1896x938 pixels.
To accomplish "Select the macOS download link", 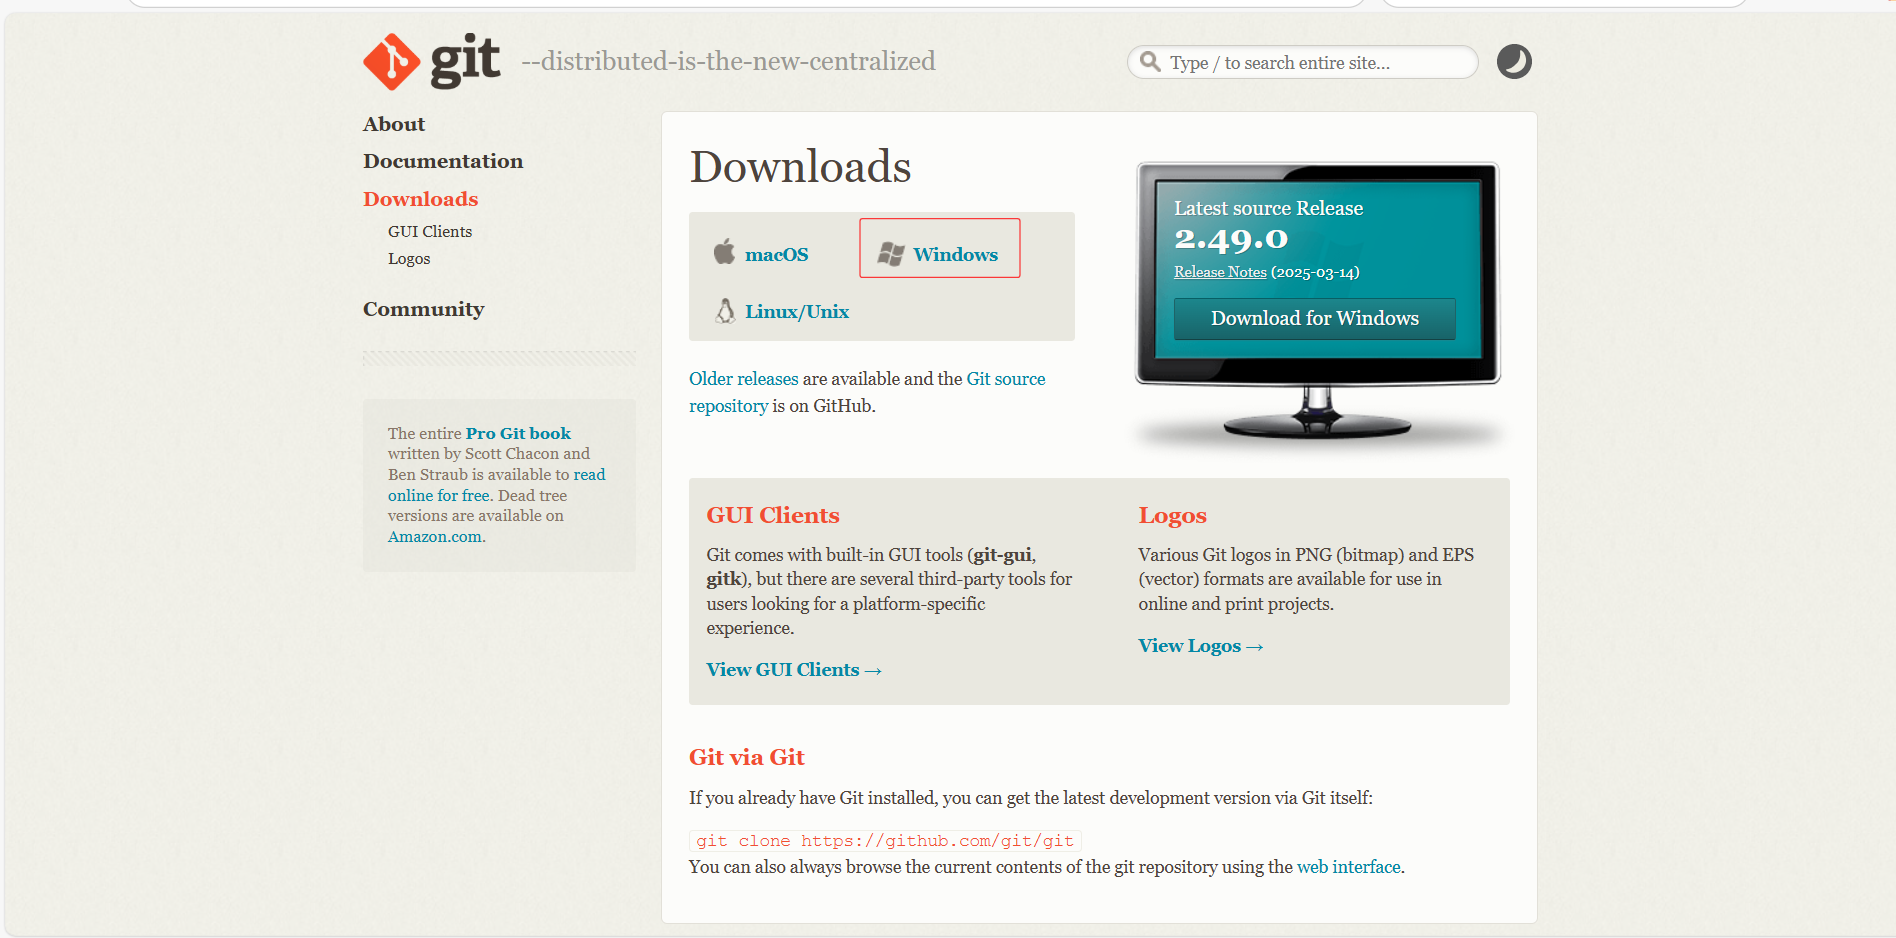I will tap(776, 254).
